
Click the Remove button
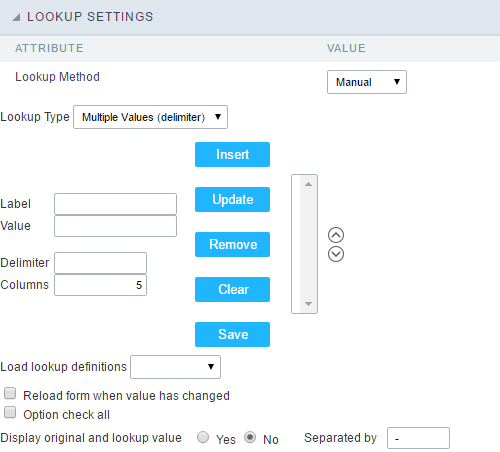[232, 244]
